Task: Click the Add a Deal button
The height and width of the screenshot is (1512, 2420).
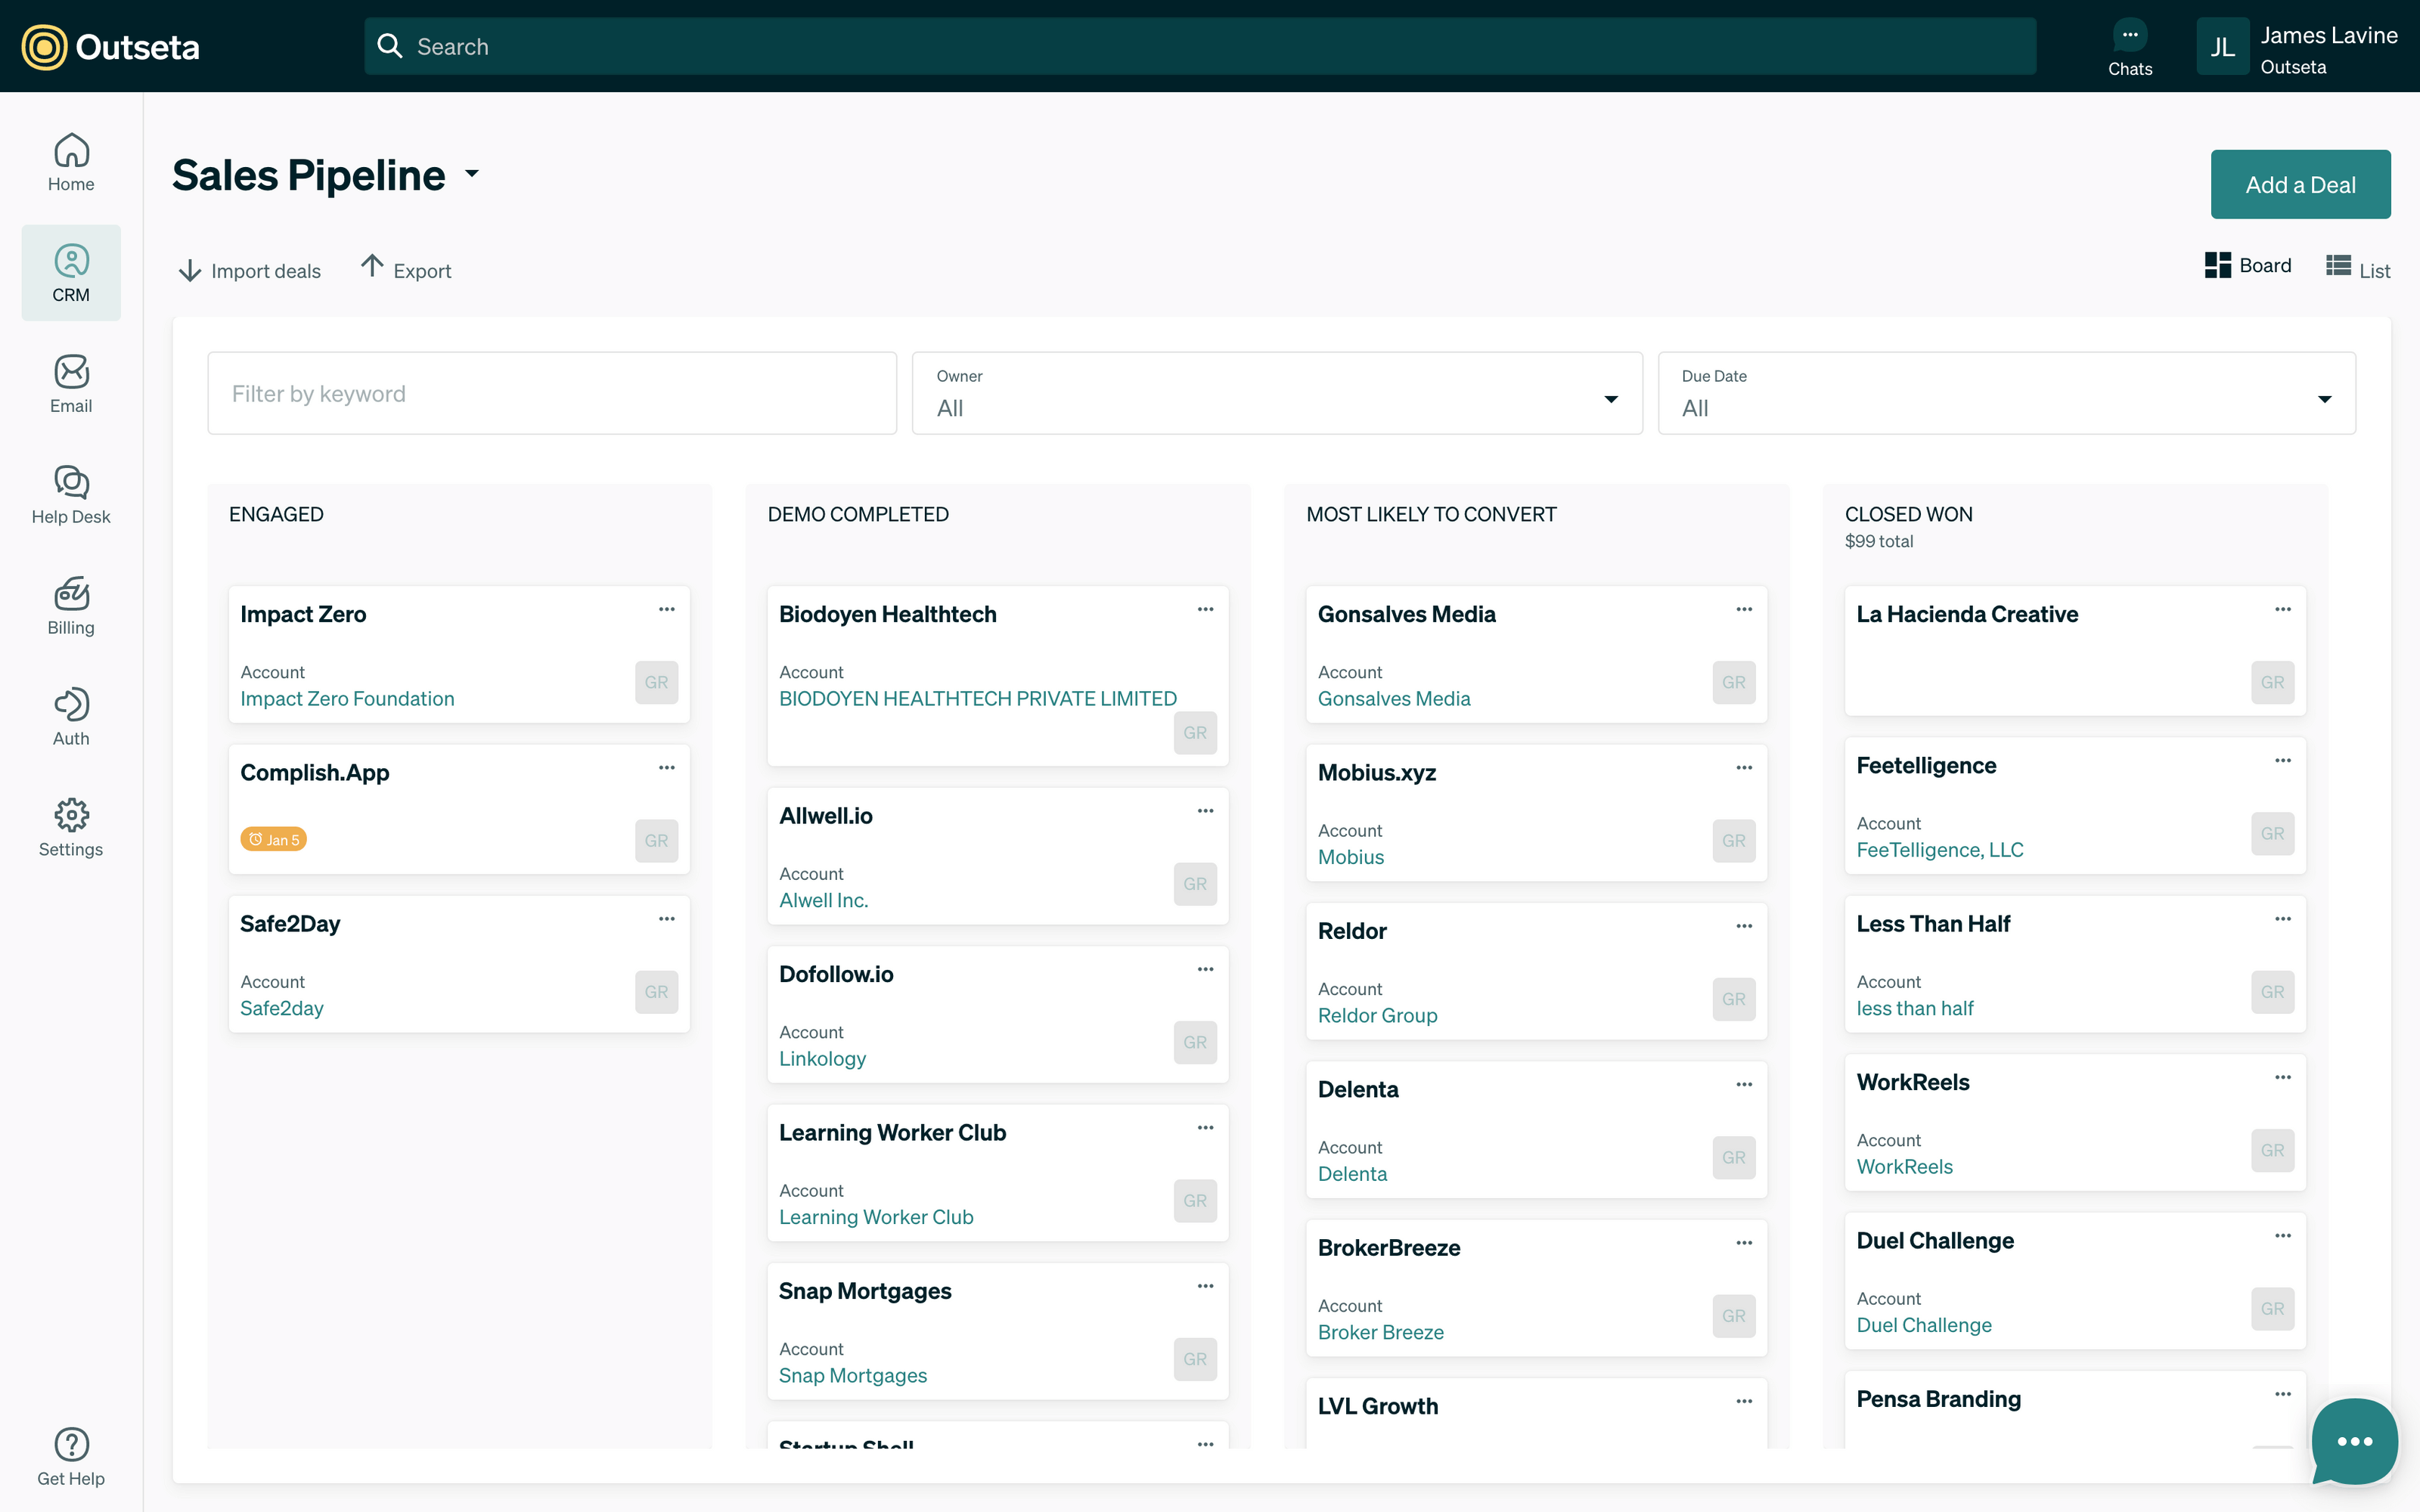Action: tap(2299, 185)
